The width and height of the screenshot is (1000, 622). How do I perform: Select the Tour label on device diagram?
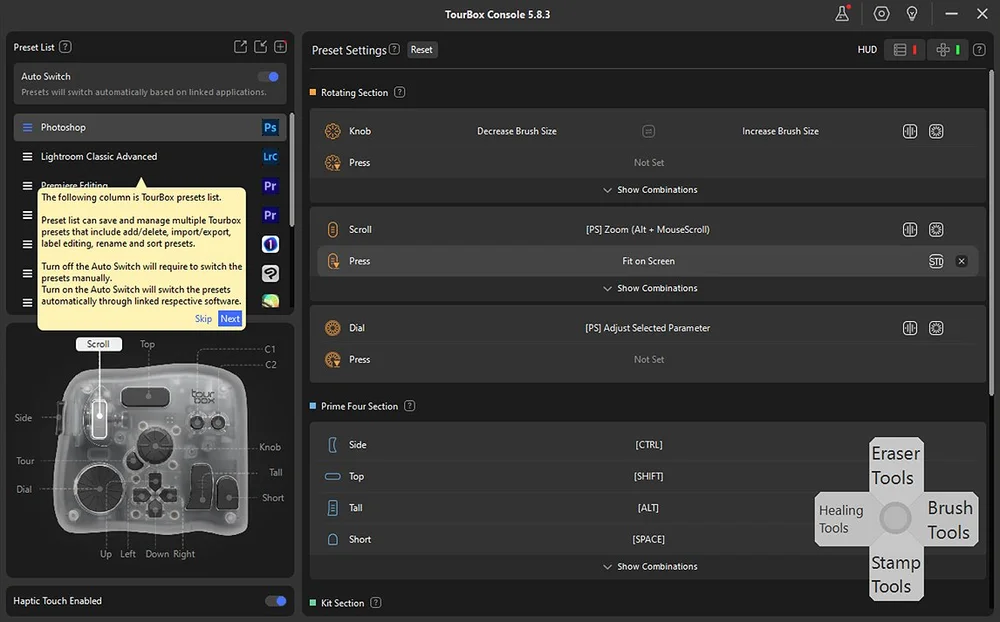[25, 461]
